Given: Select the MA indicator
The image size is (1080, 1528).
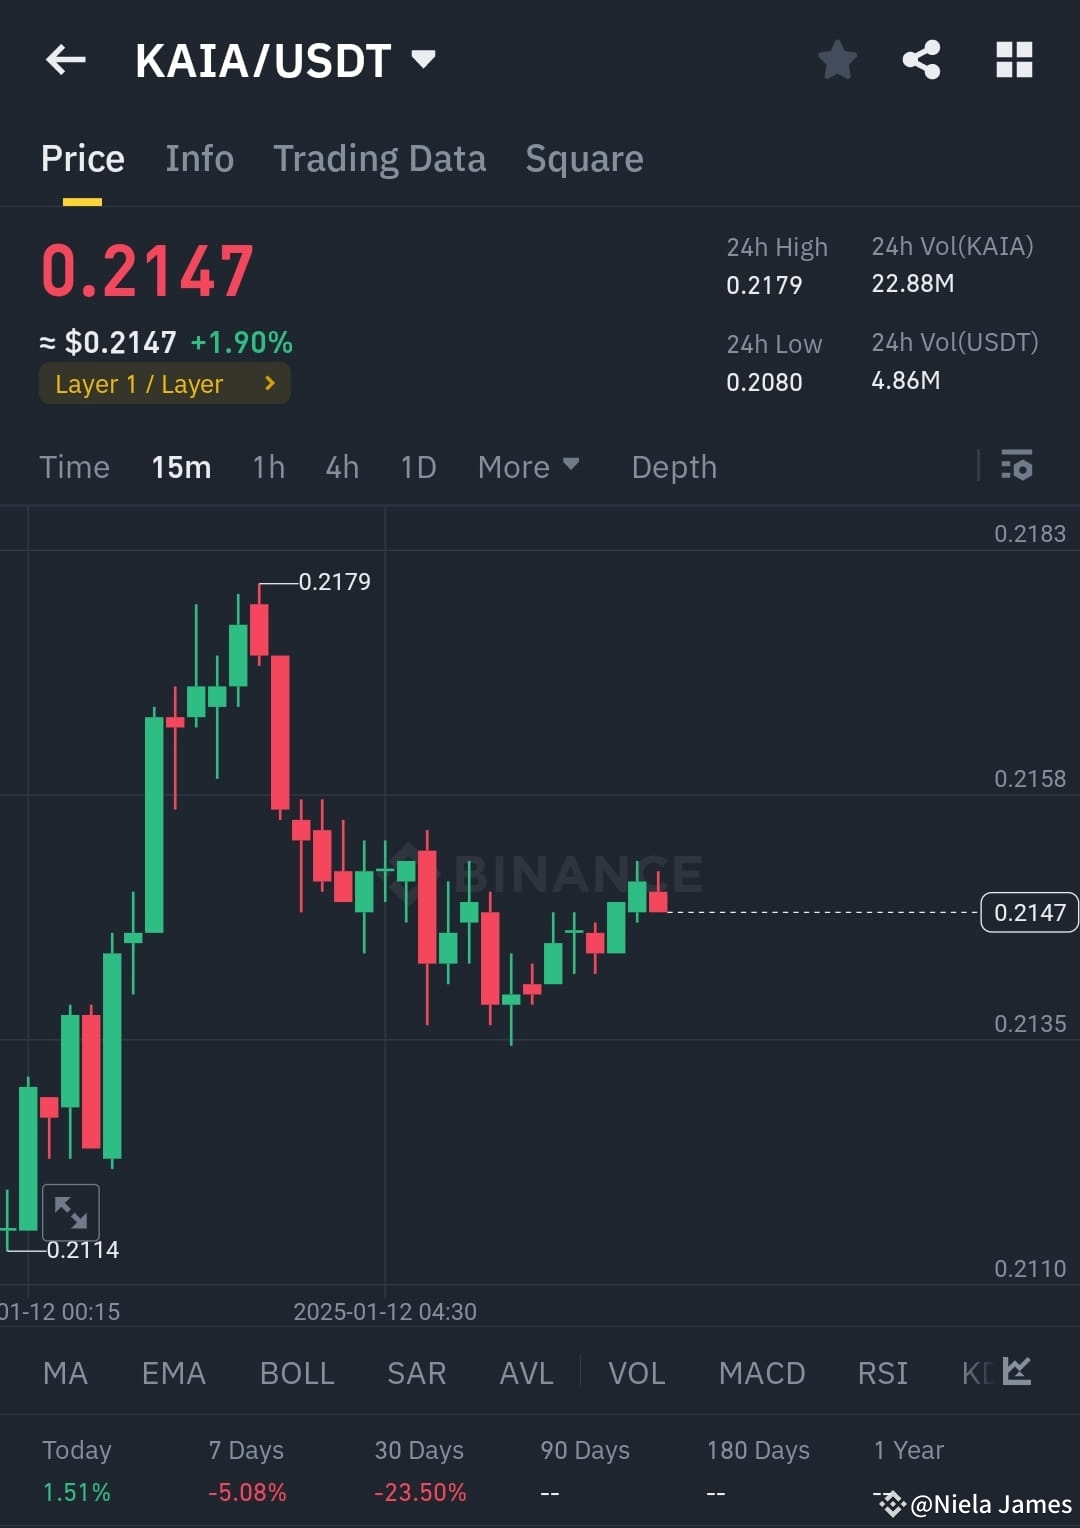Looking at the screenshot, I should point(65,1374).
